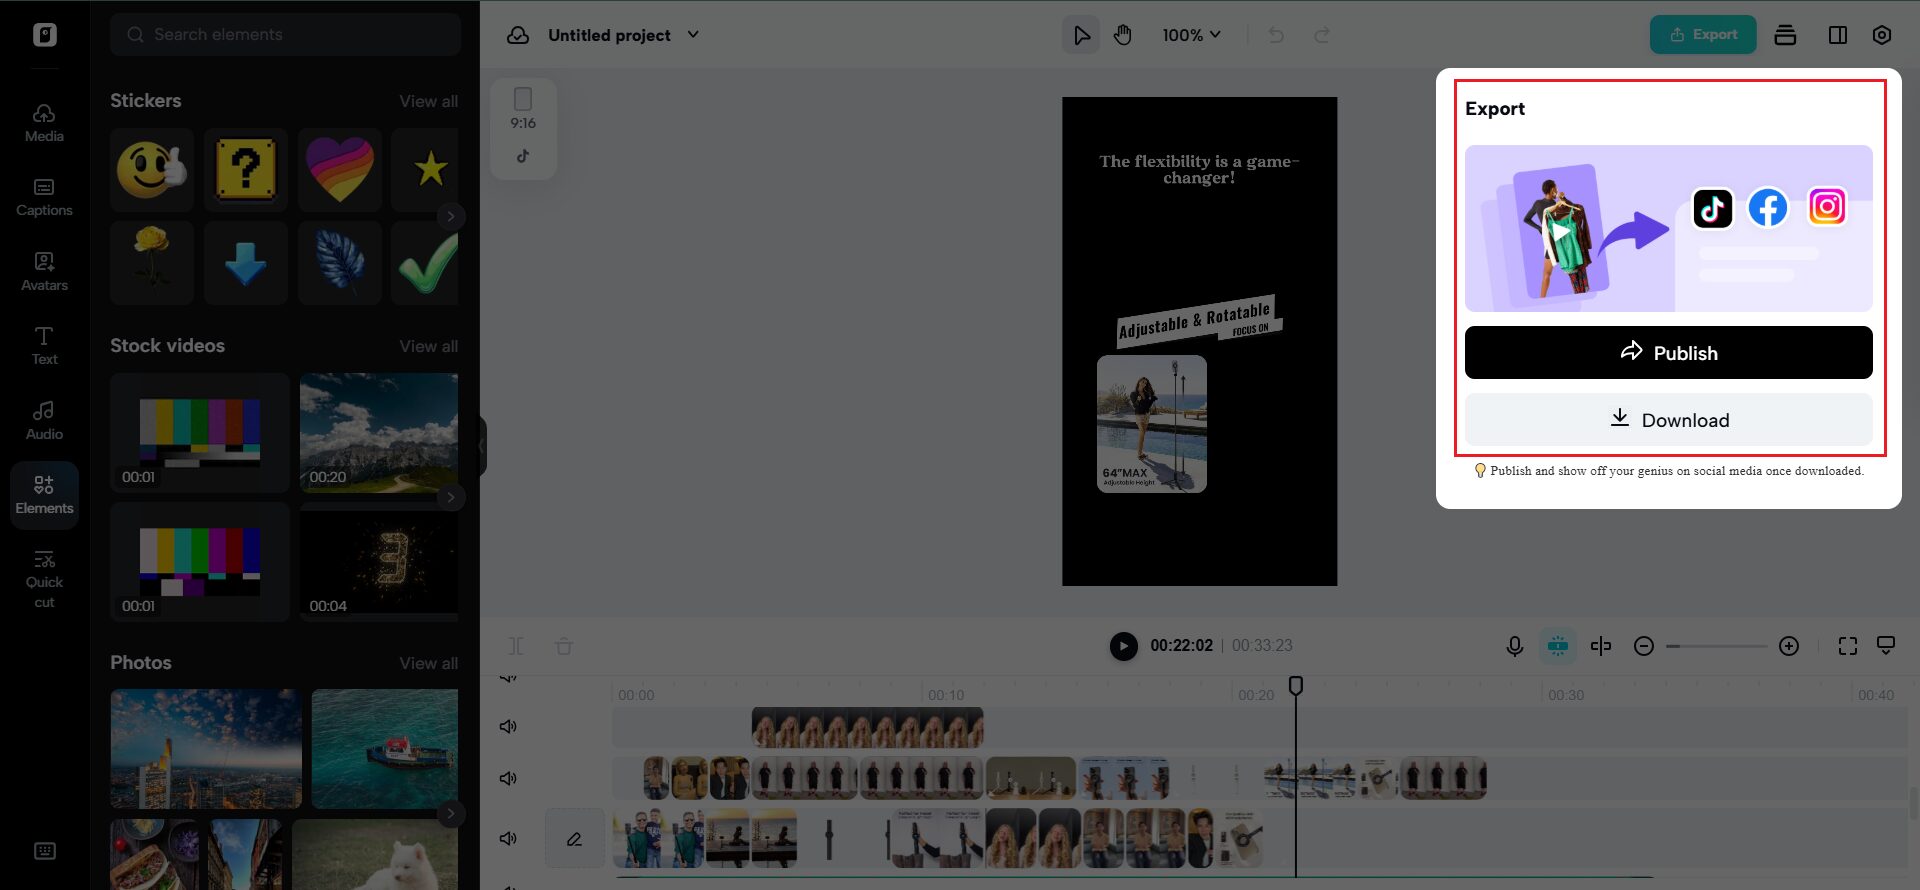Select the hand pan tool

pyautogui.click(x=1123, y=35)
